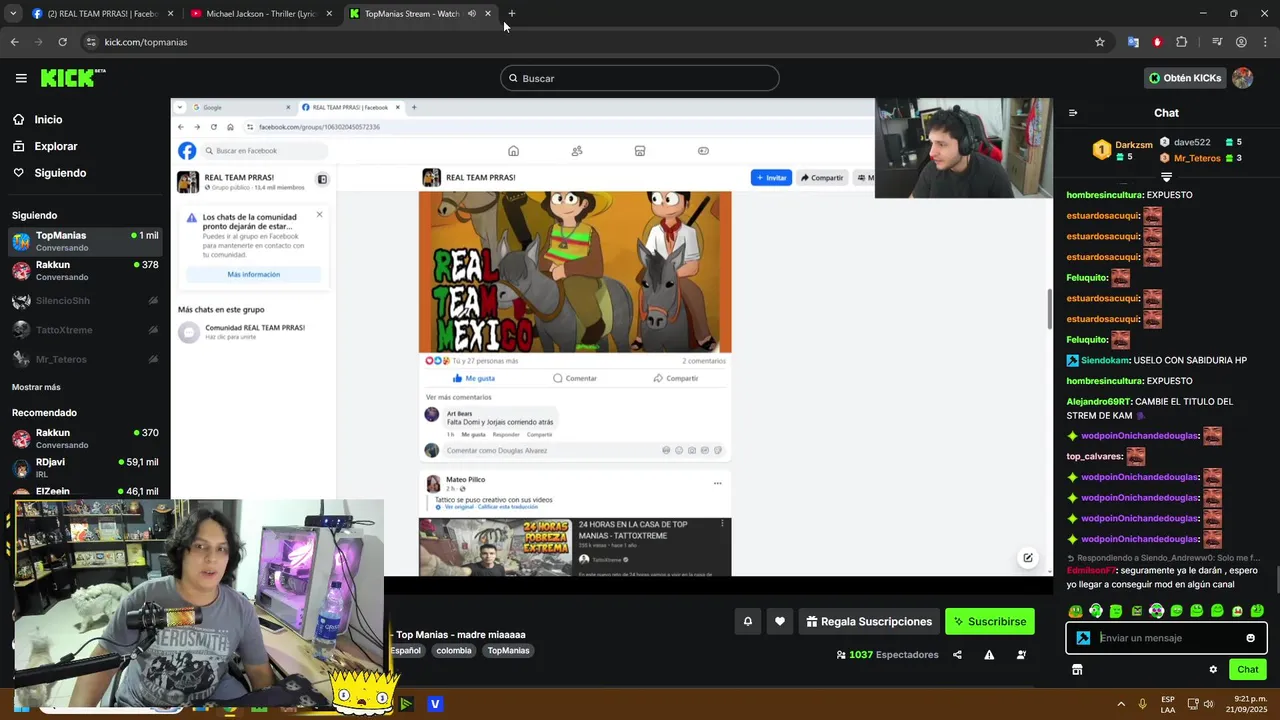Send message with Chat button
This screenshot has height=720, width=1280.
coord(1247,669)
